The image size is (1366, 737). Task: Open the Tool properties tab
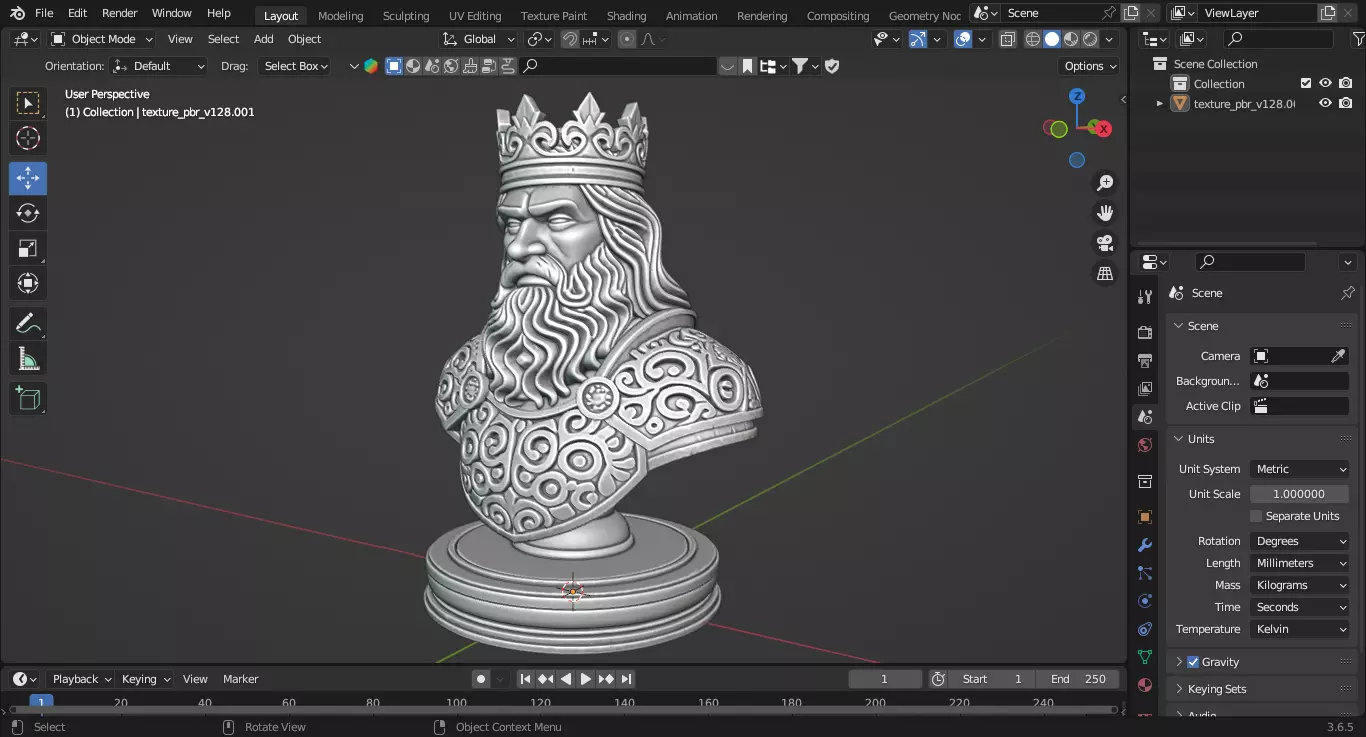(x=1145, y=297)
